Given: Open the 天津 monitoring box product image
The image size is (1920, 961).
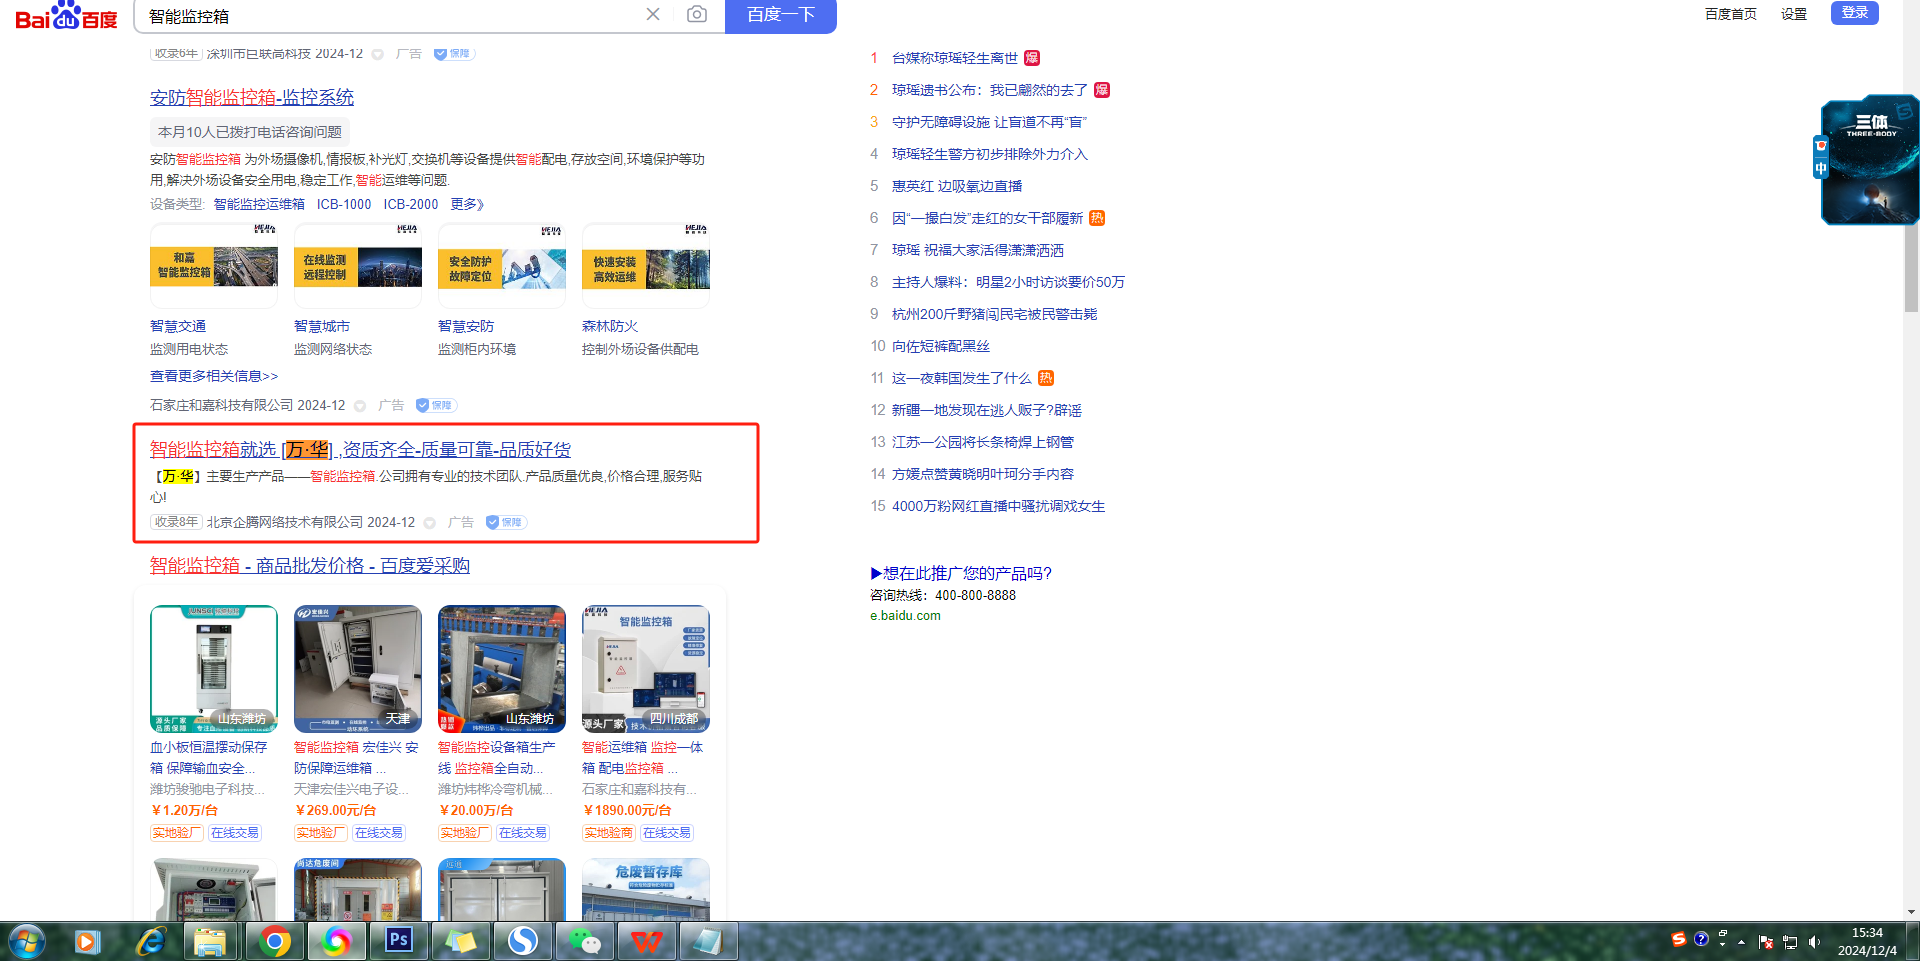Looking at the screenshot, I should point(358,669).
